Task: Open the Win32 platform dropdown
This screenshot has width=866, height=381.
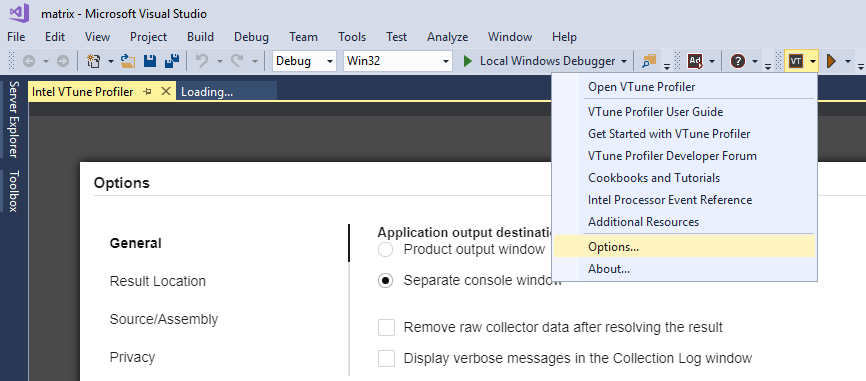Action: (x=398, y=61)
